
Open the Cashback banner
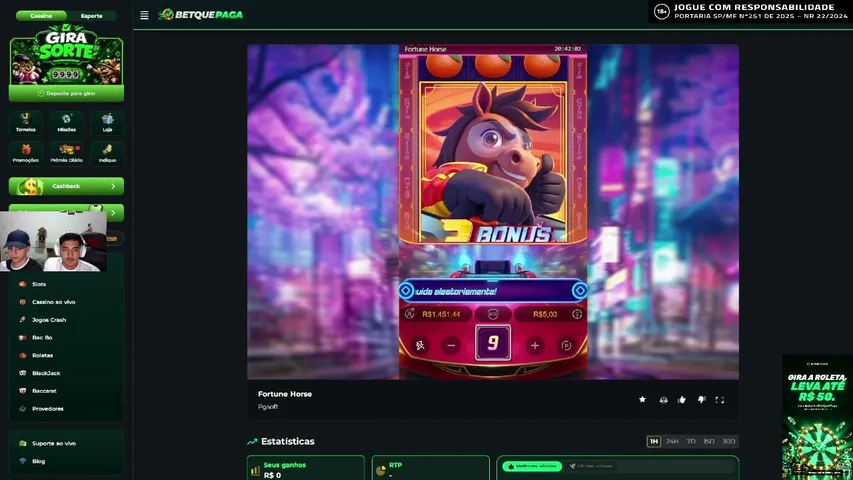[66, 186]
